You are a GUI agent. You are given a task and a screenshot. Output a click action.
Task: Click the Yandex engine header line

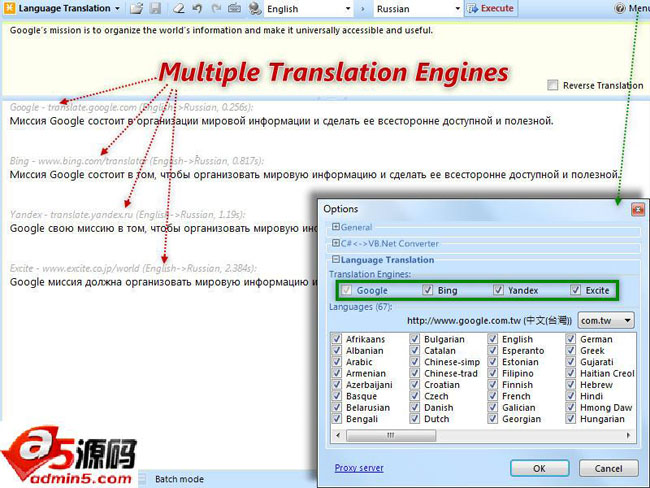127,214
